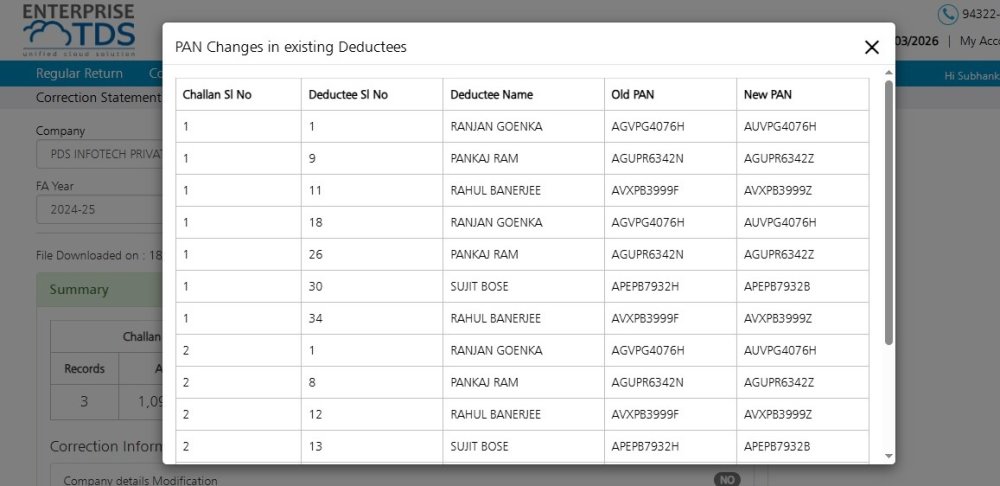Open the Company dropdown

[x=98, y=155]
